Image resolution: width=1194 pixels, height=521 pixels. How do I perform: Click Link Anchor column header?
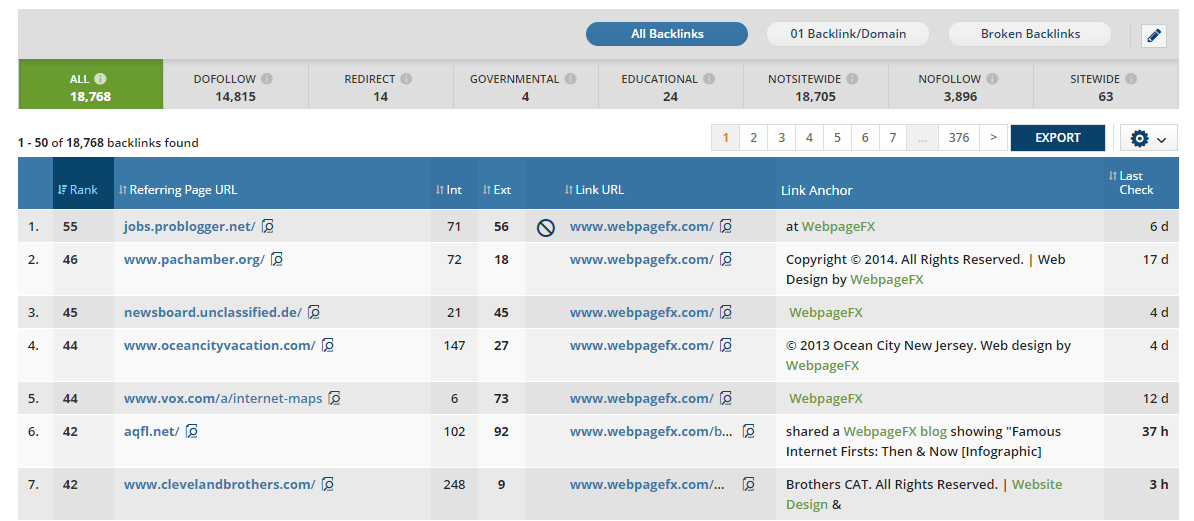click(x=816, y=190)
